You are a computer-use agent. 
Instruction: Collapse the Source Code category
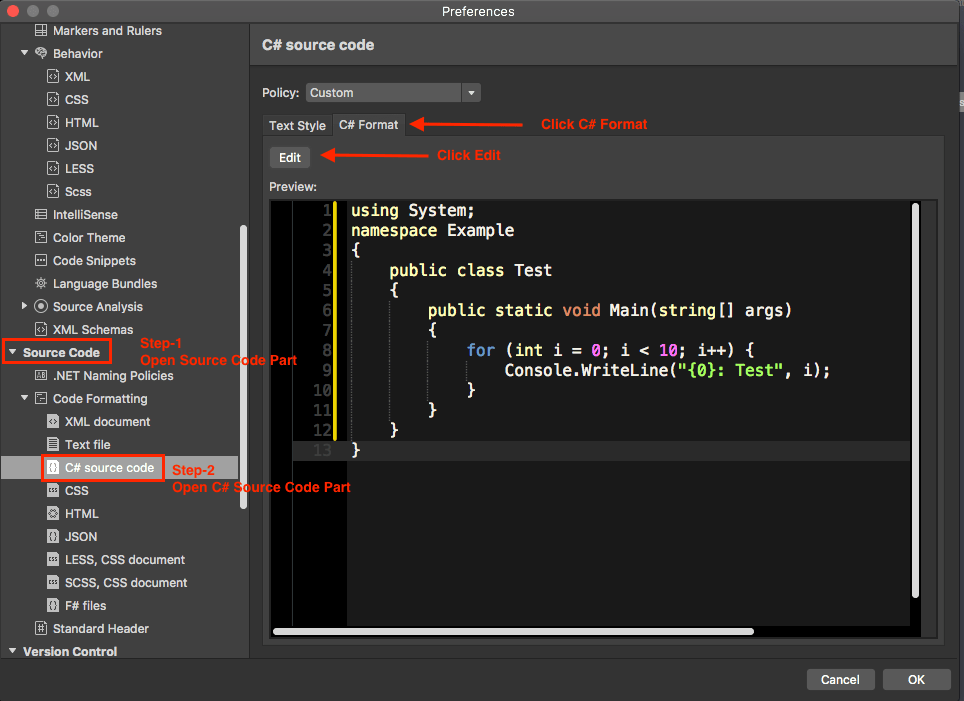click(x=12, y=352)
